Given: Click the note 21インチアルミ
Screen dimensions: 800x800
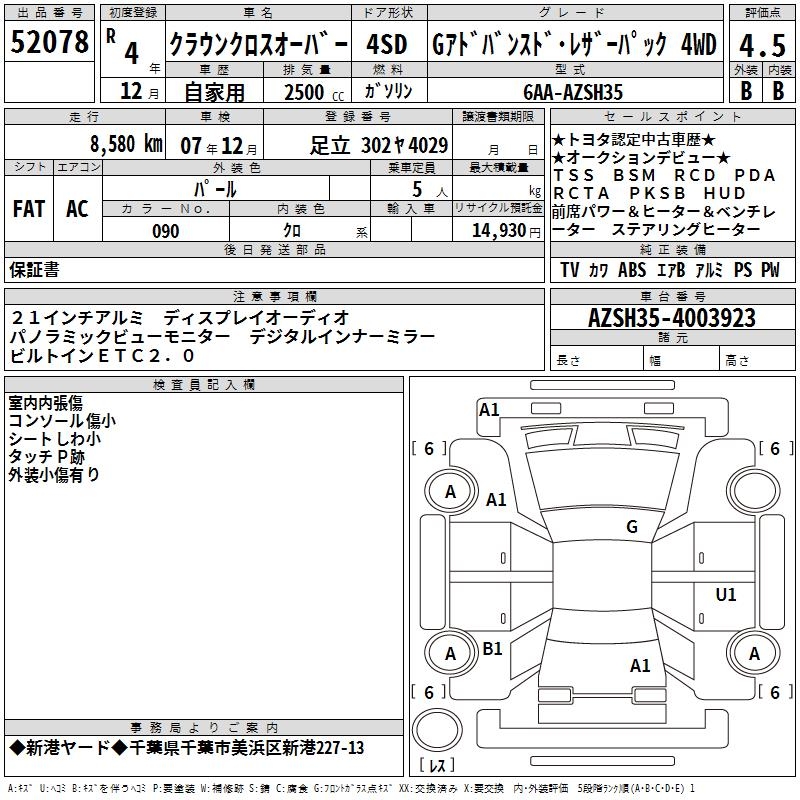Looking at the screenshot, I should click(77, 318).
